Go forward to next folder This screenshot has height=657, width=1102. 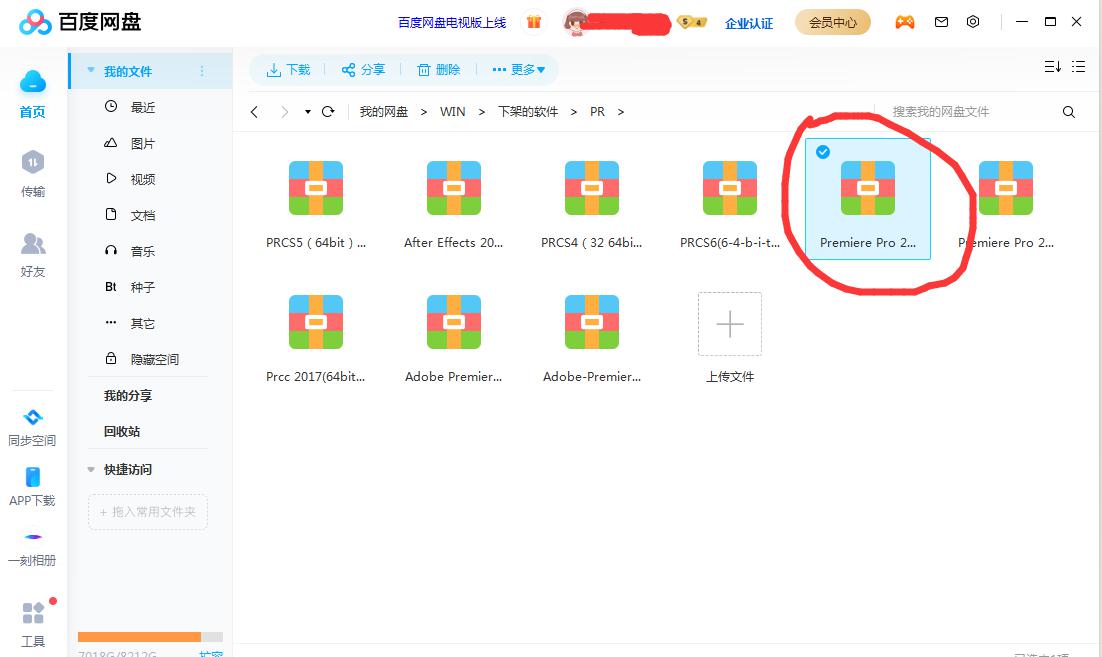click(x=284, y=112)
